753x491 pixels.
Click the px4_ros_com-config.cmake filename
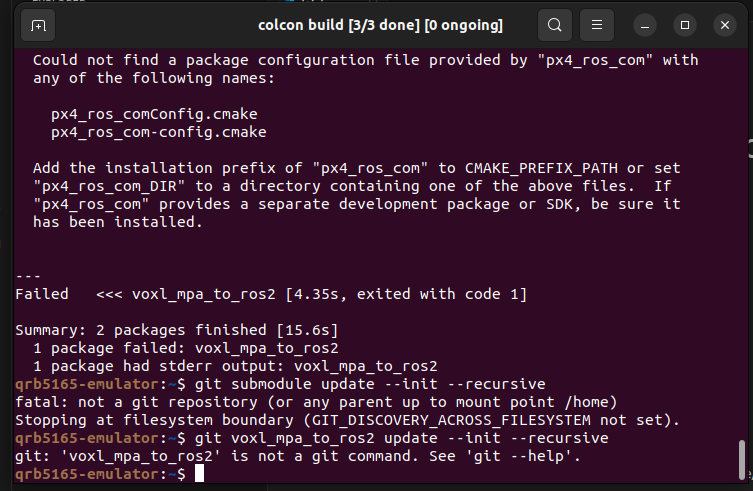158,132
